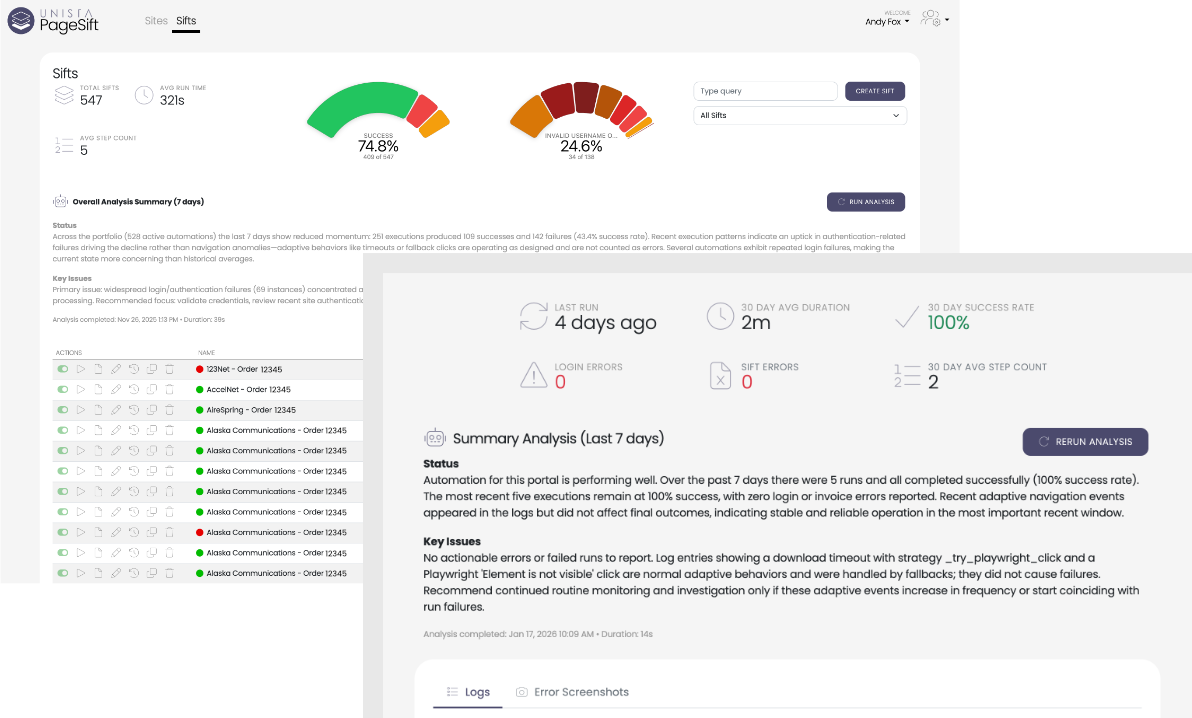
Task: Run the red-status Alaska Communications sift
Action: (81, 532)
